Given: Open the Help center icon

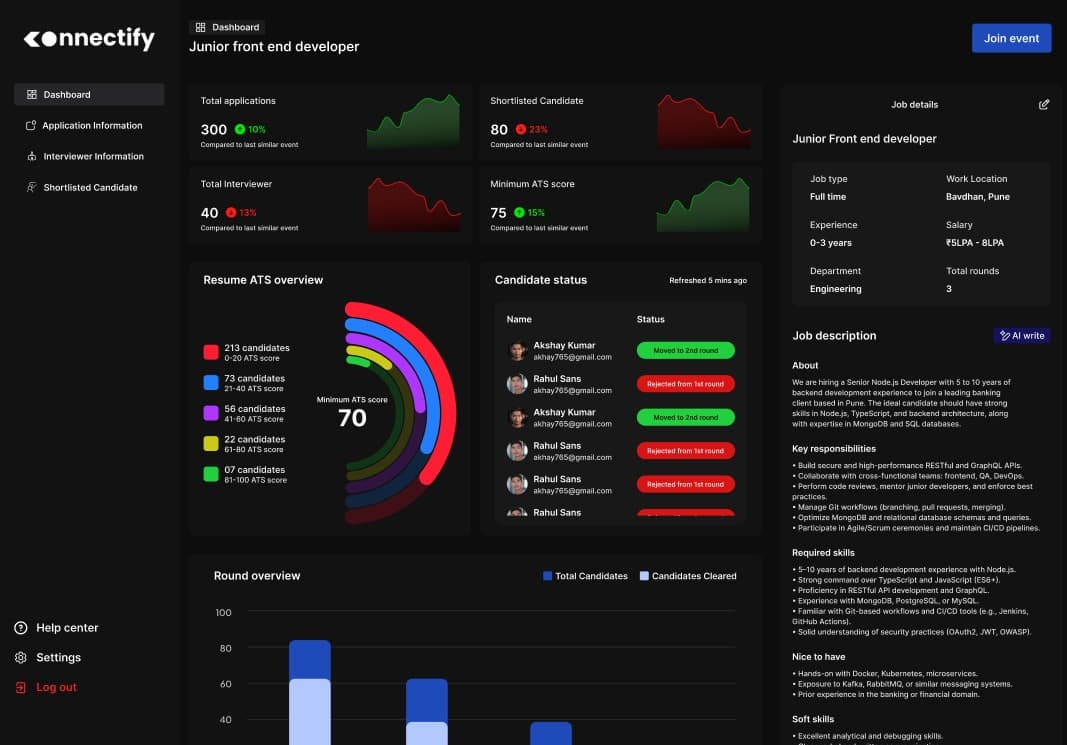Looking at the screenshot, I should (19, 627).
